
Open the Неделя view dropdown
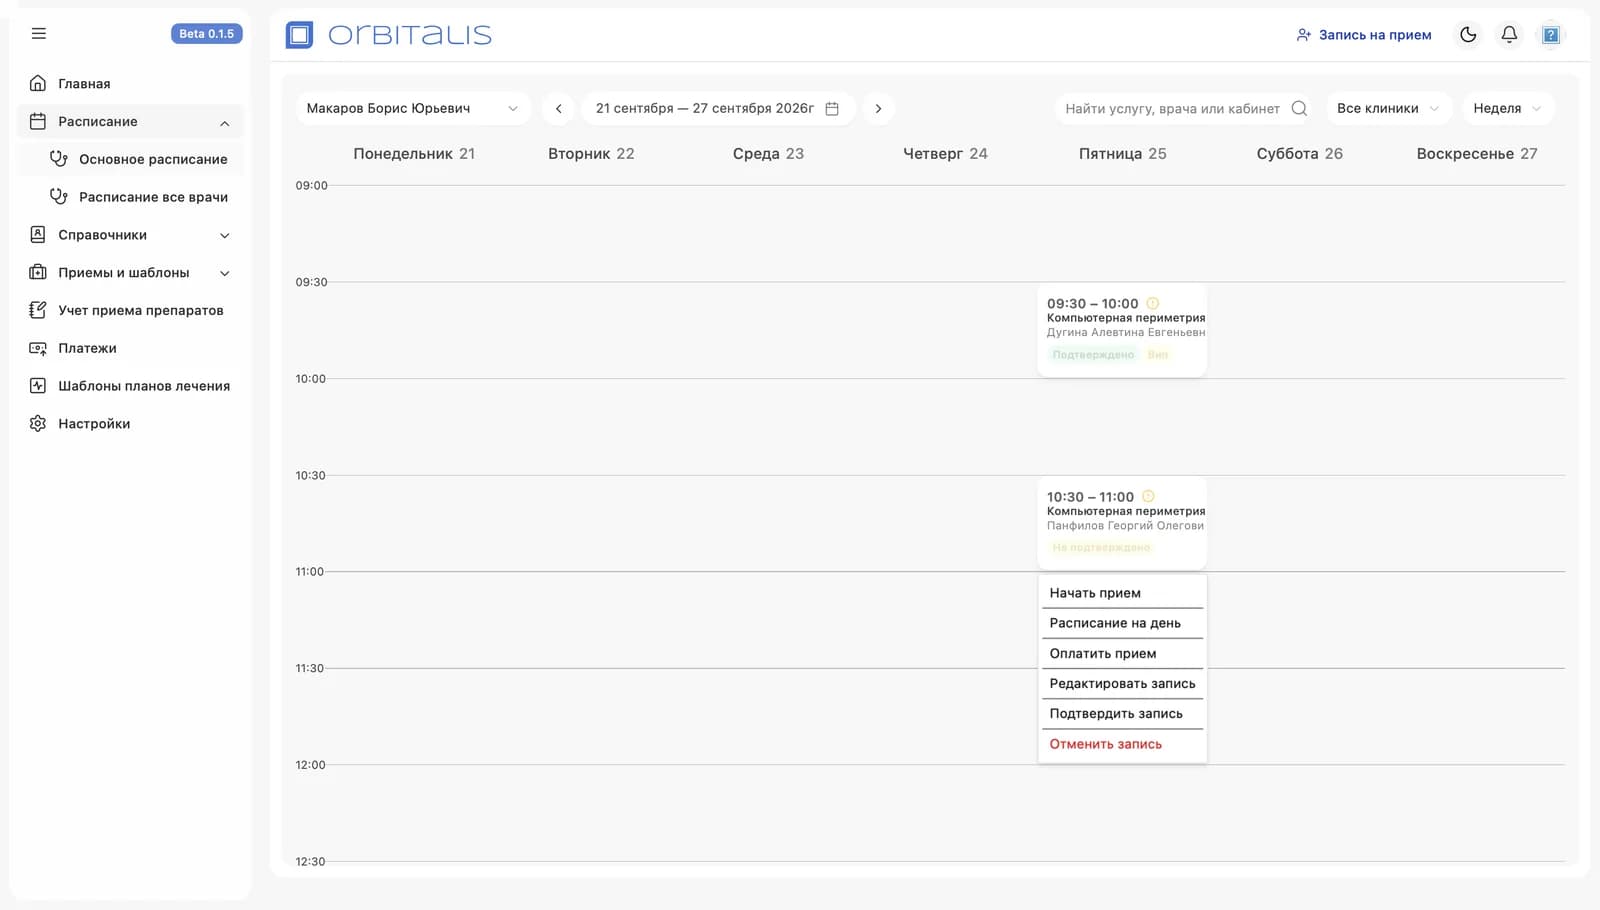1508,109
